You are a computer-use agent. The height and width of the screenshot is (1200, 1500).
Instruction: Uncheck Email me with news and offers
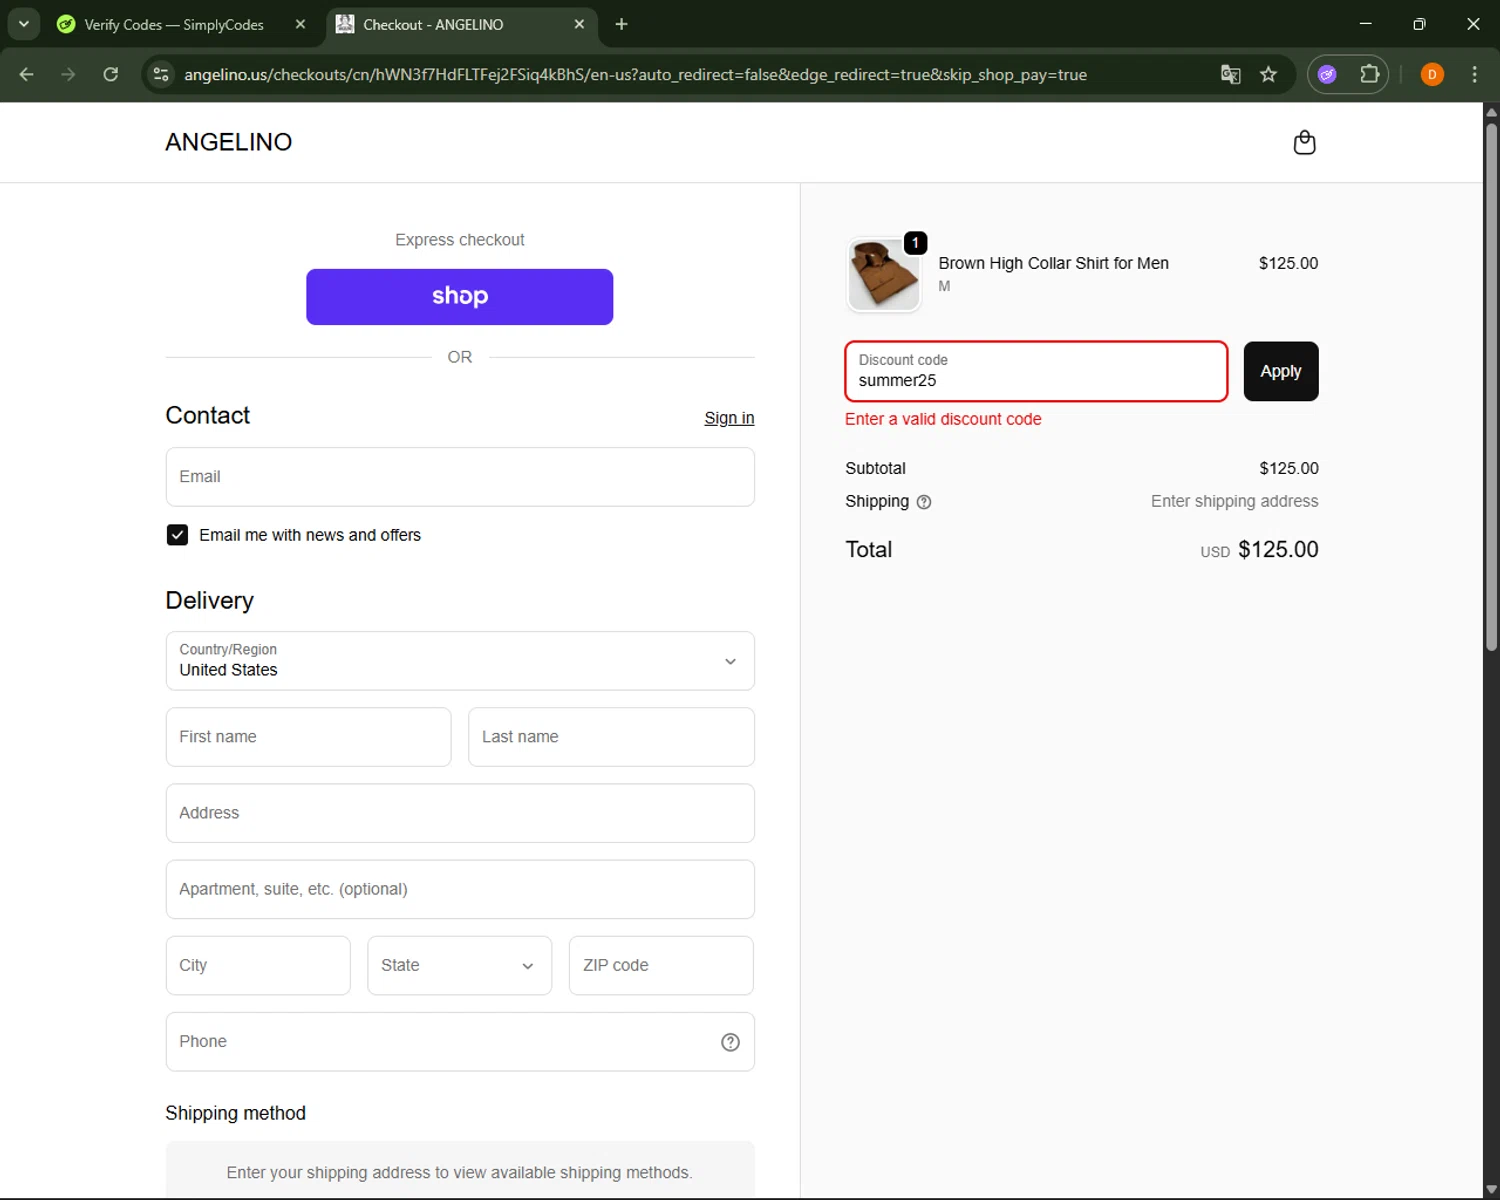coord(177,535)
